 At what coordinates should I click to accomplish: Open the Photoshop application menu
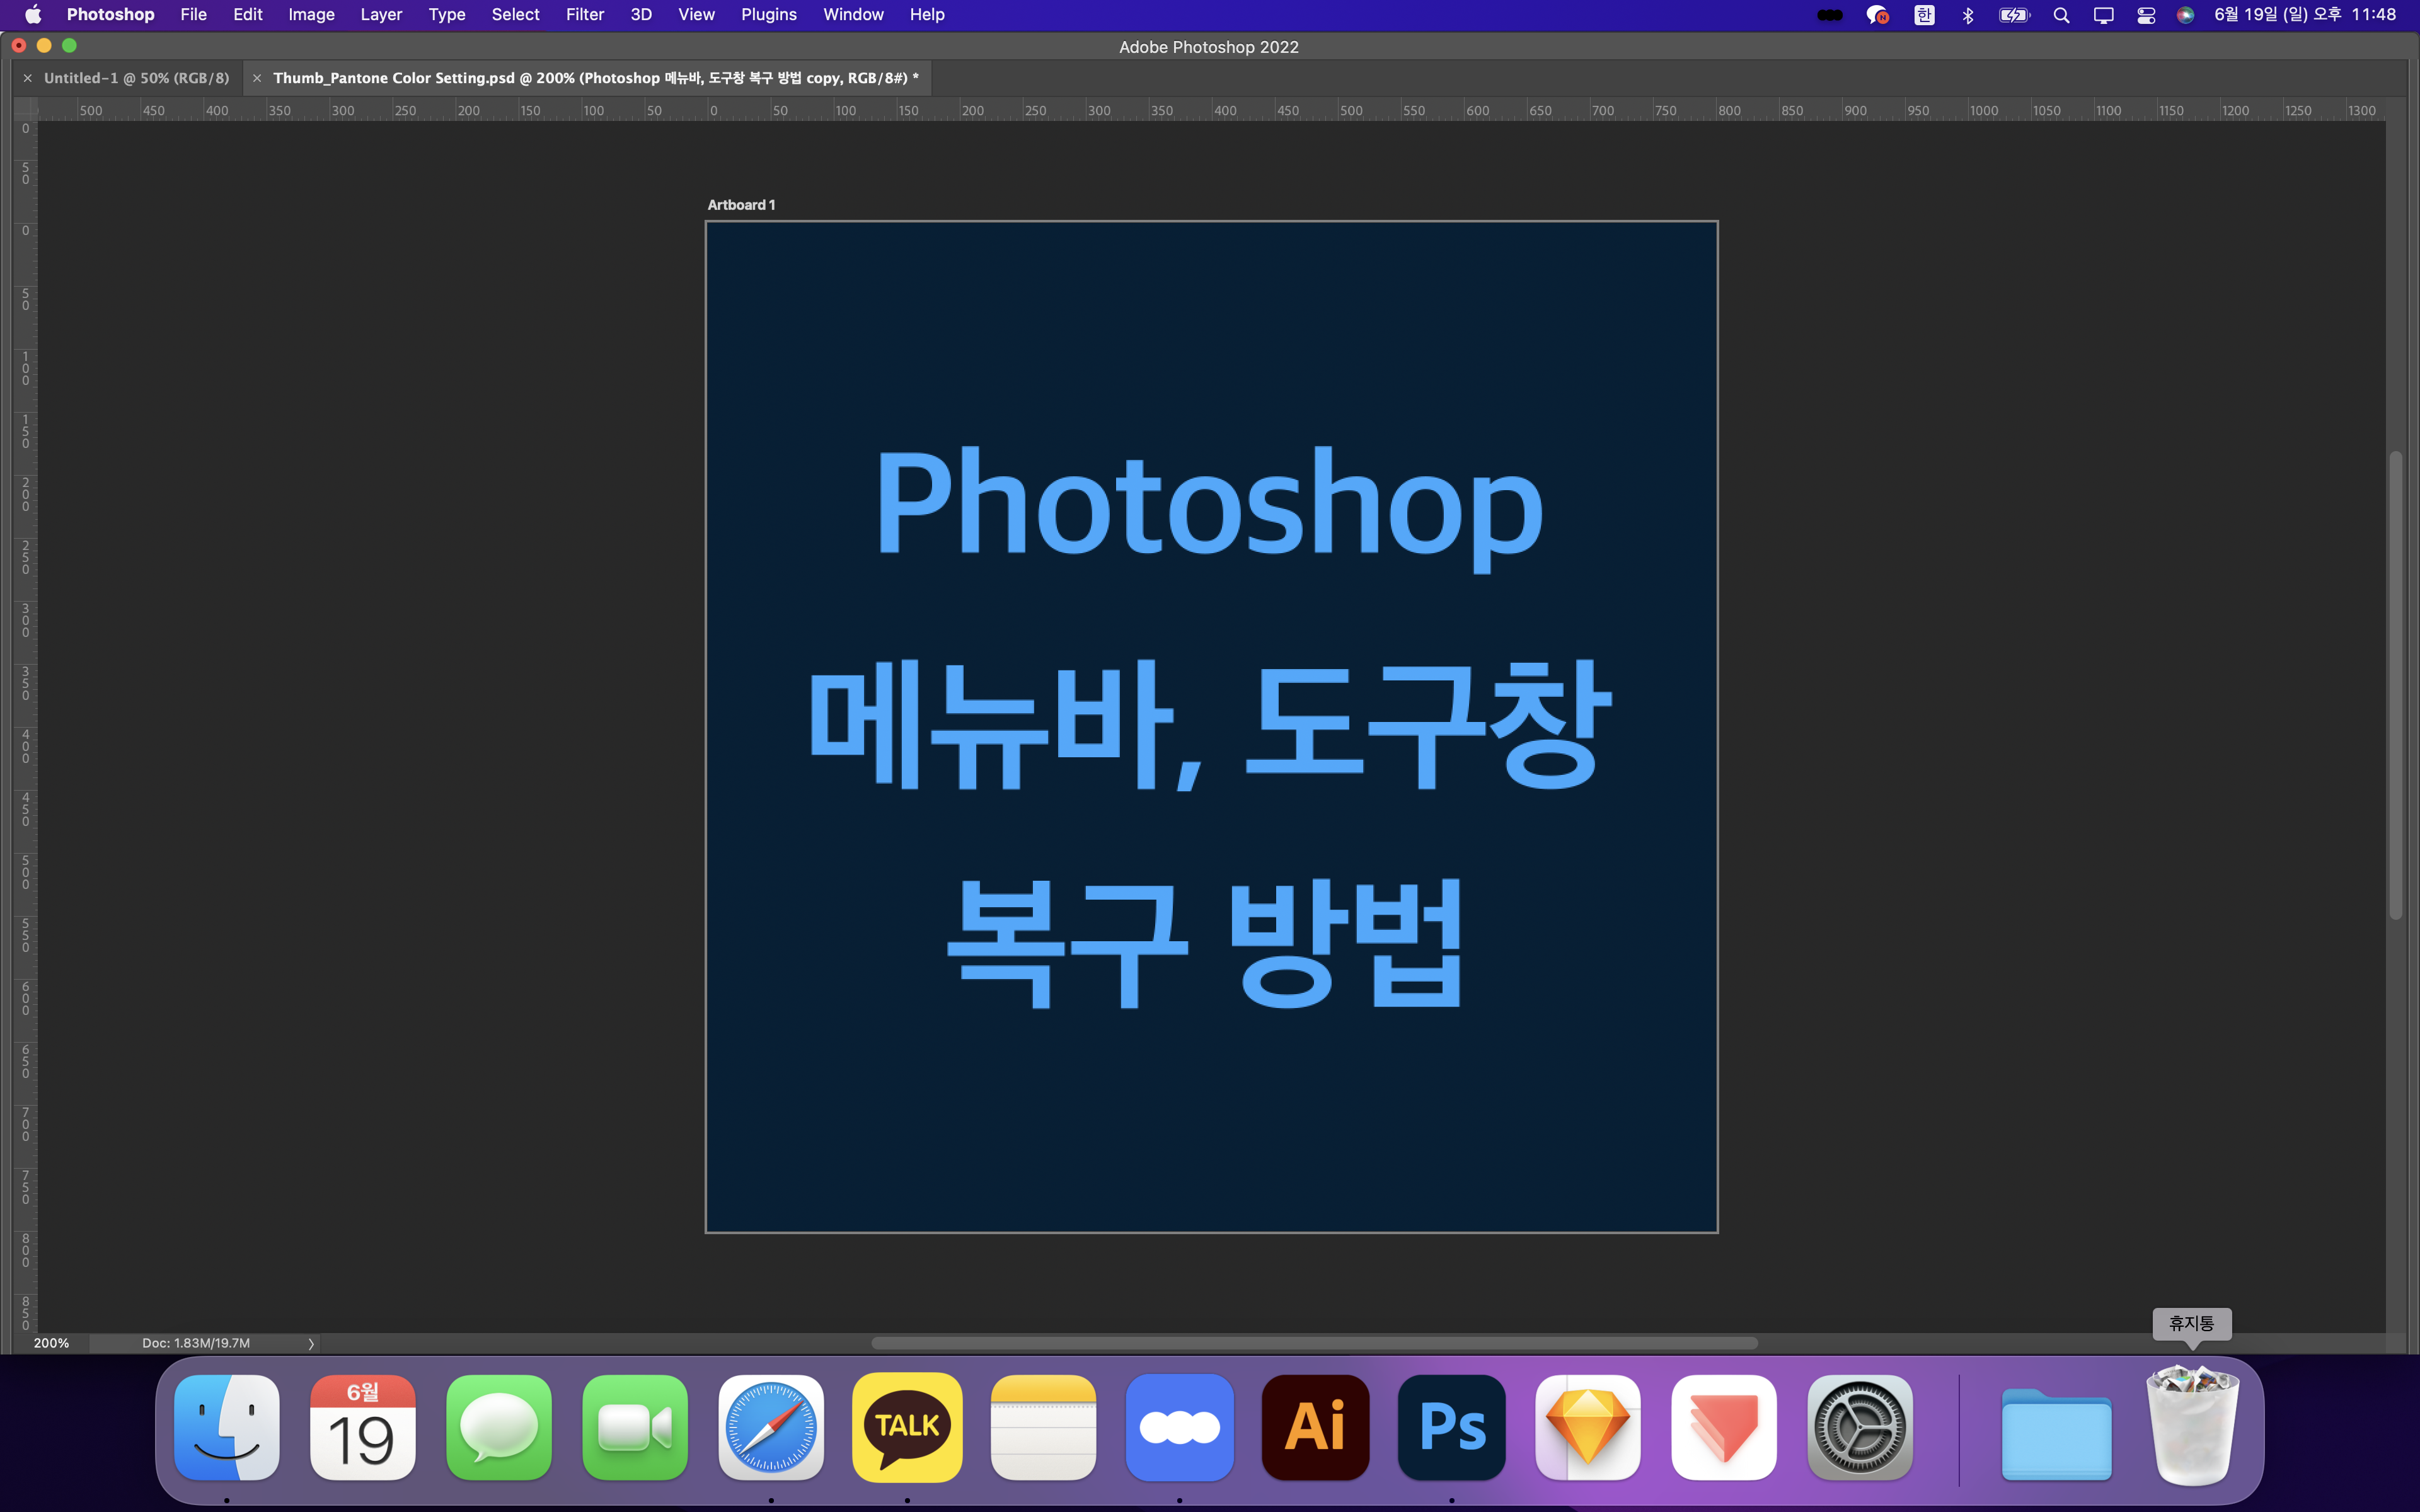coord(110,14)
